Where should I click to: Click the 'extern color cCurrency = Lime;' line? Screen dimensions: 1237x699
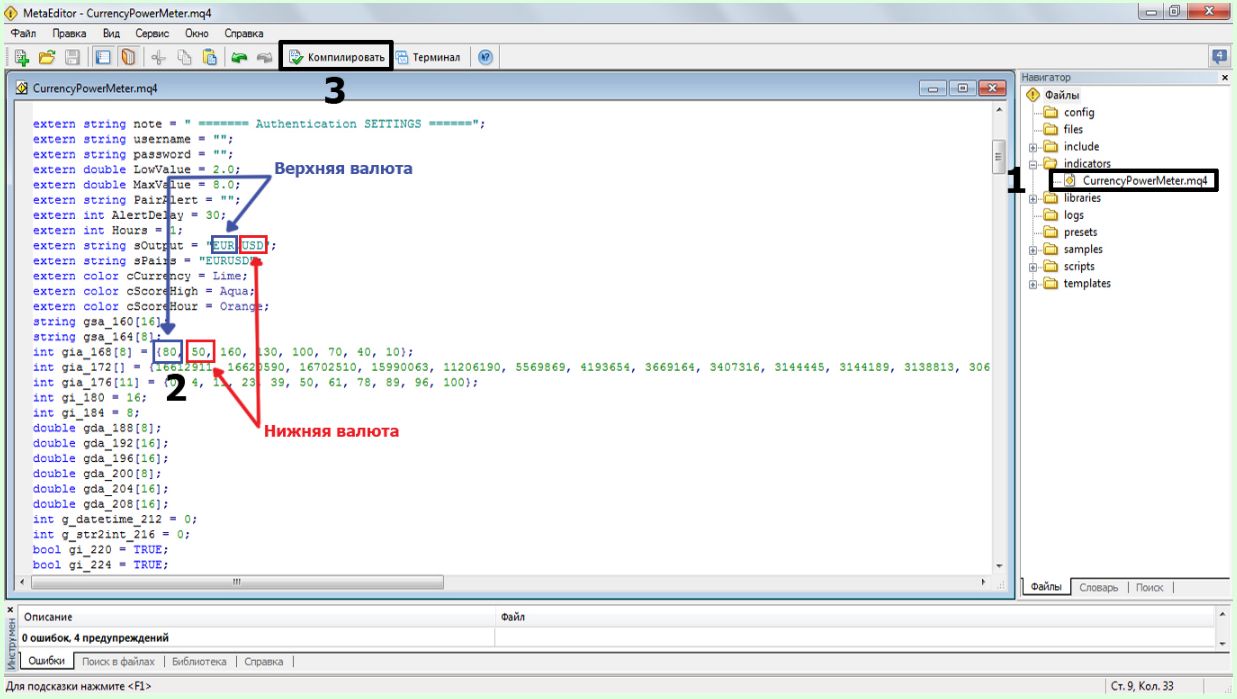point(139,276)
